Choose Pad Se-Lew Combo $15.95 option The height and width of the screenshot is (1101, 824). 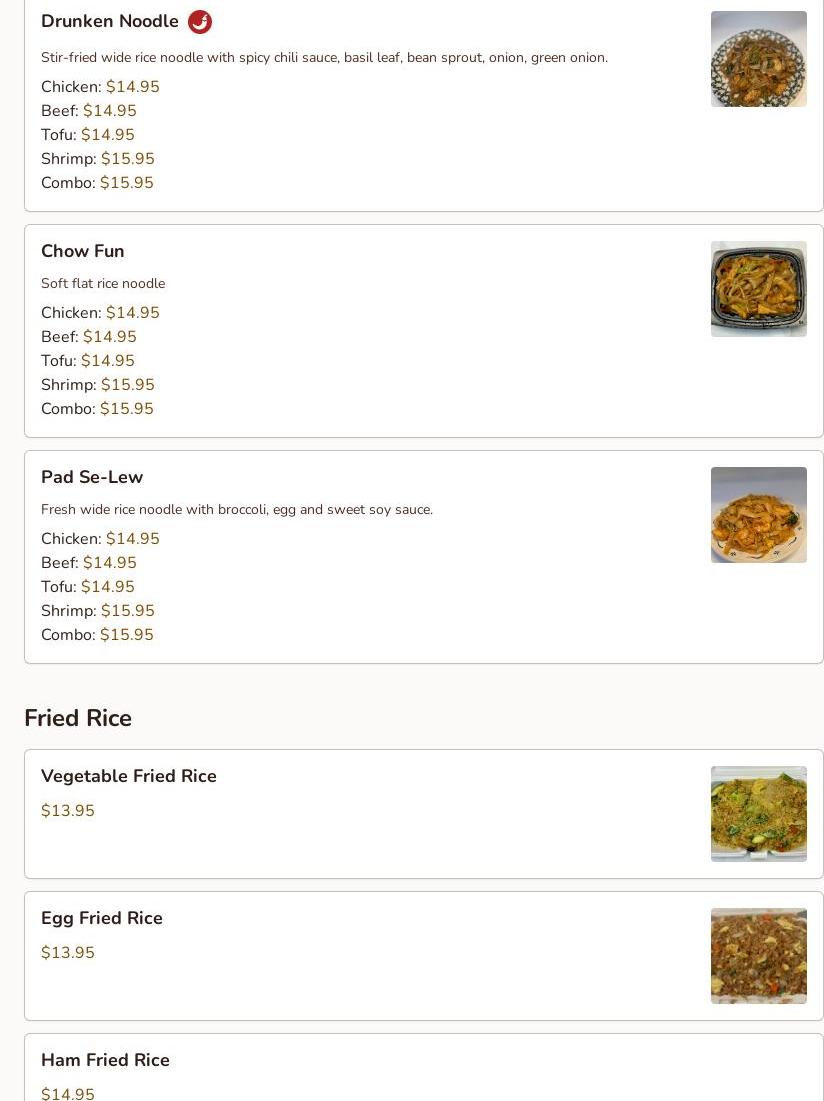[97, 635]
